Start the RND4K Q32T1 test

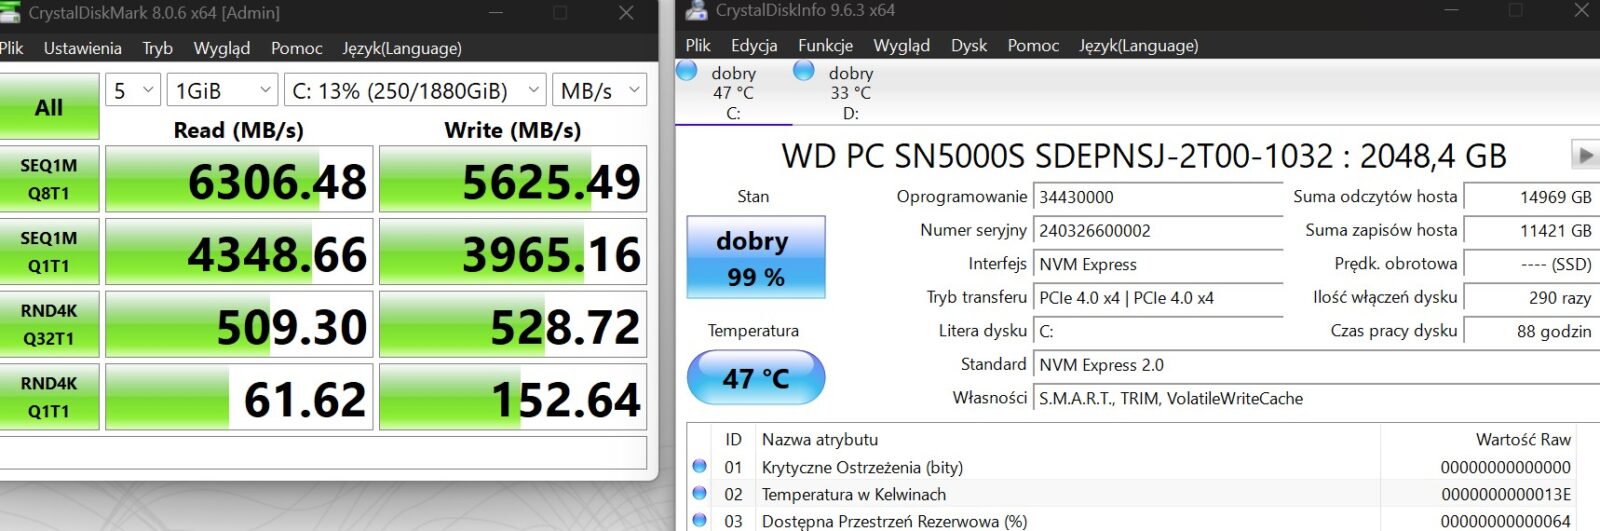tap(48, 324)
